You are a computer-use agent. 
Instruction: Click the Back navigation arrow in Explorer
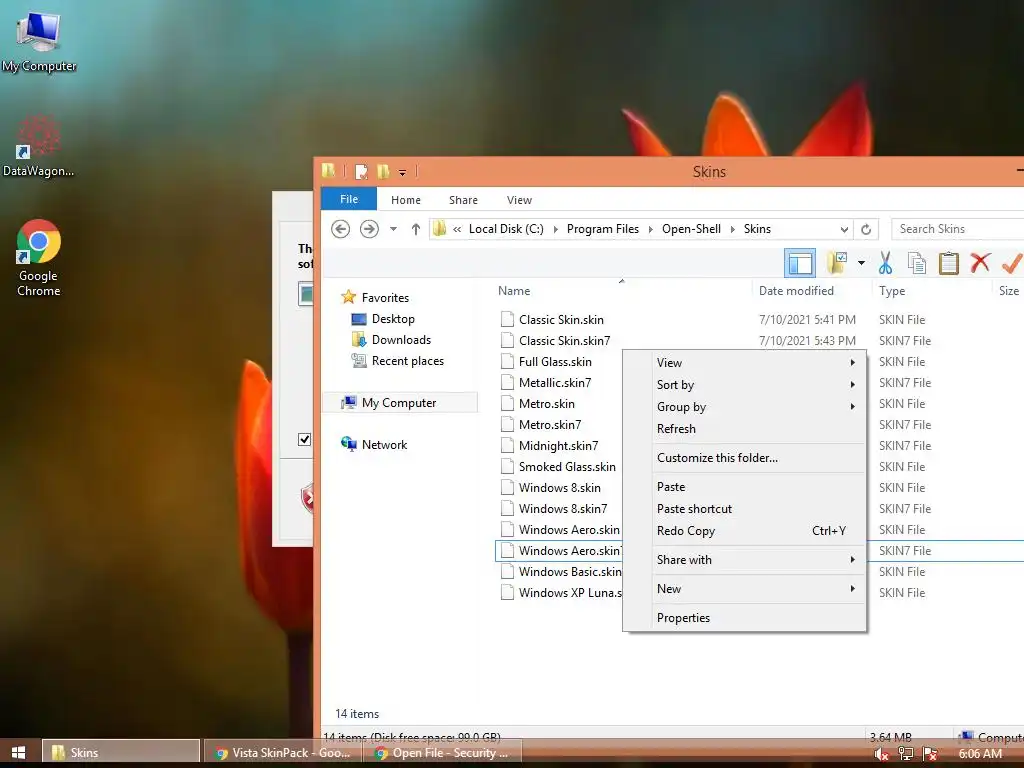(x=340, y=229)
